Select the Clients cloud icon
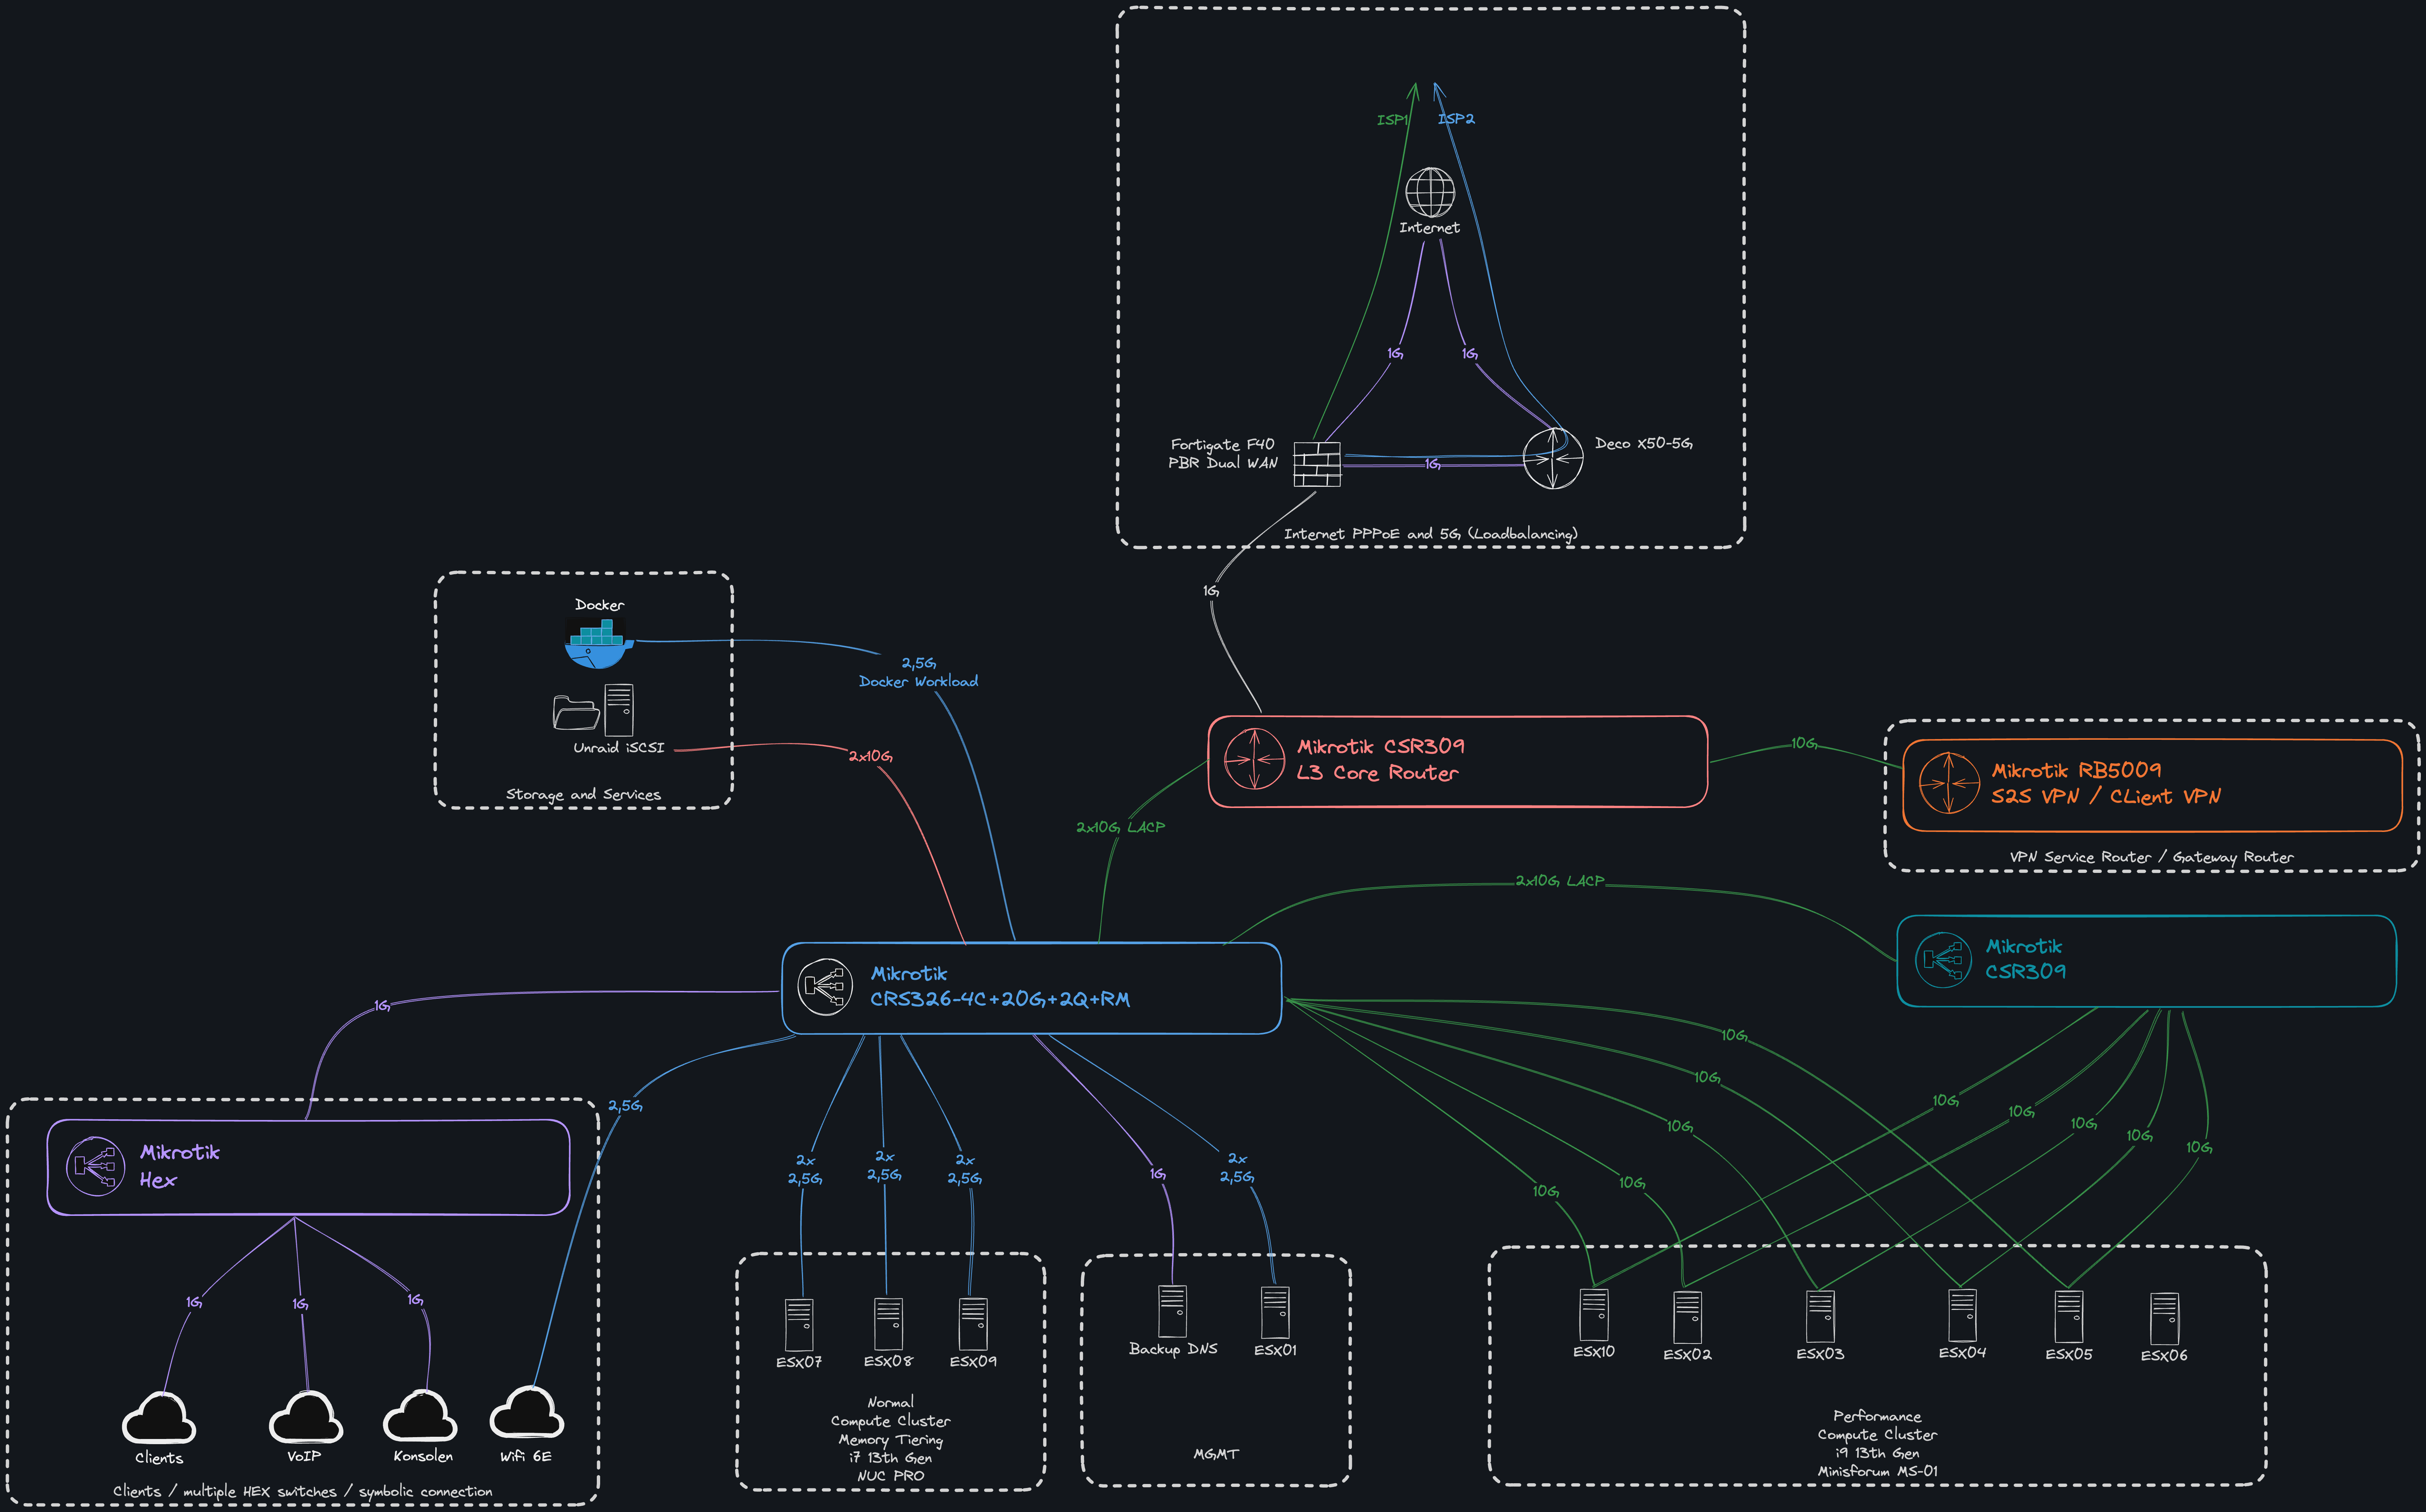 (159, 1418)
